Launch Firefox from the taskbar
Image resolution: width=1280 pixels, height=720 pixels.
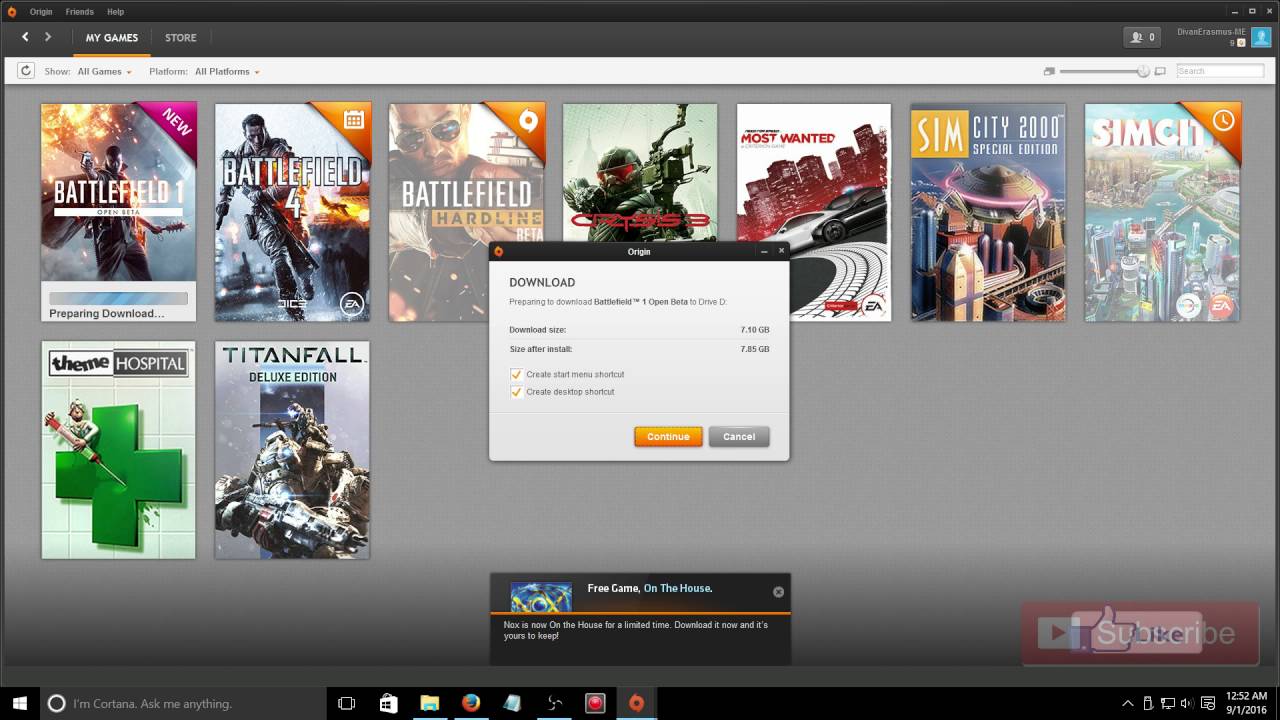(x=471, y=703)
